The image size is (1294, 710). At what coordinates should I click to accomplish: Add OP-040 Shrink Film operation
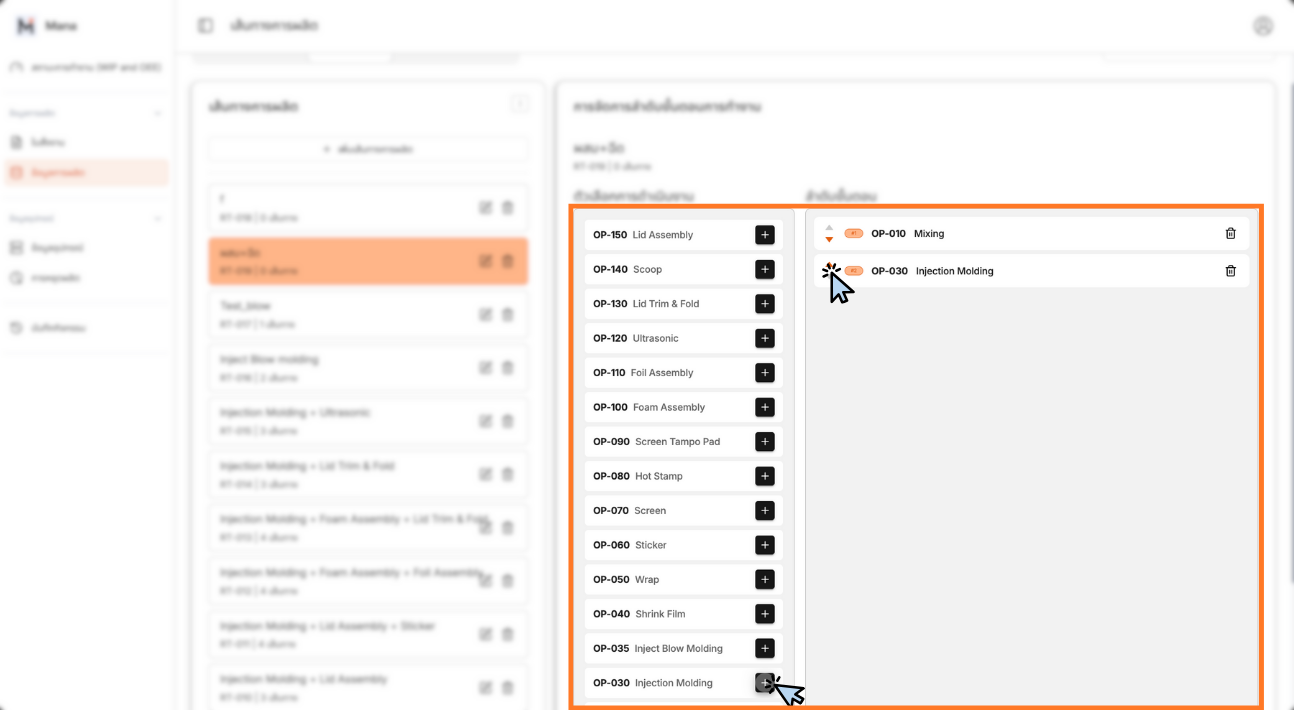764,614
